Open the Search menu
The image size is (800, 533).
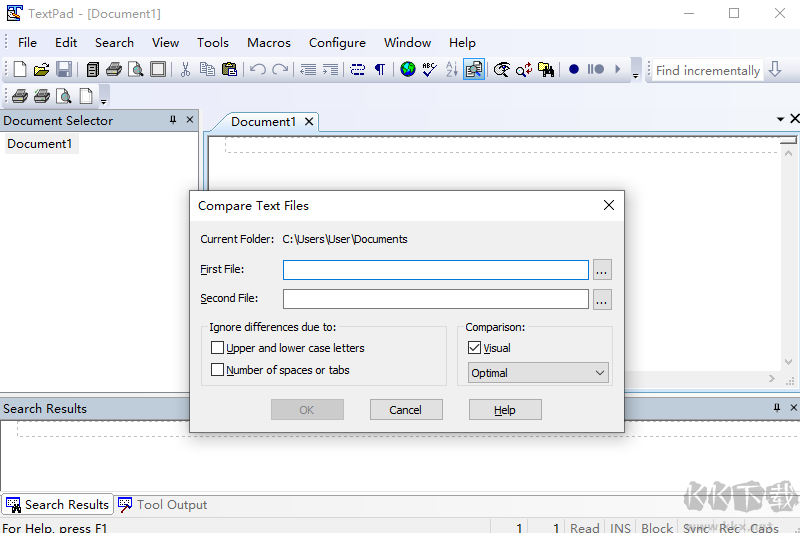click(114, 43)
